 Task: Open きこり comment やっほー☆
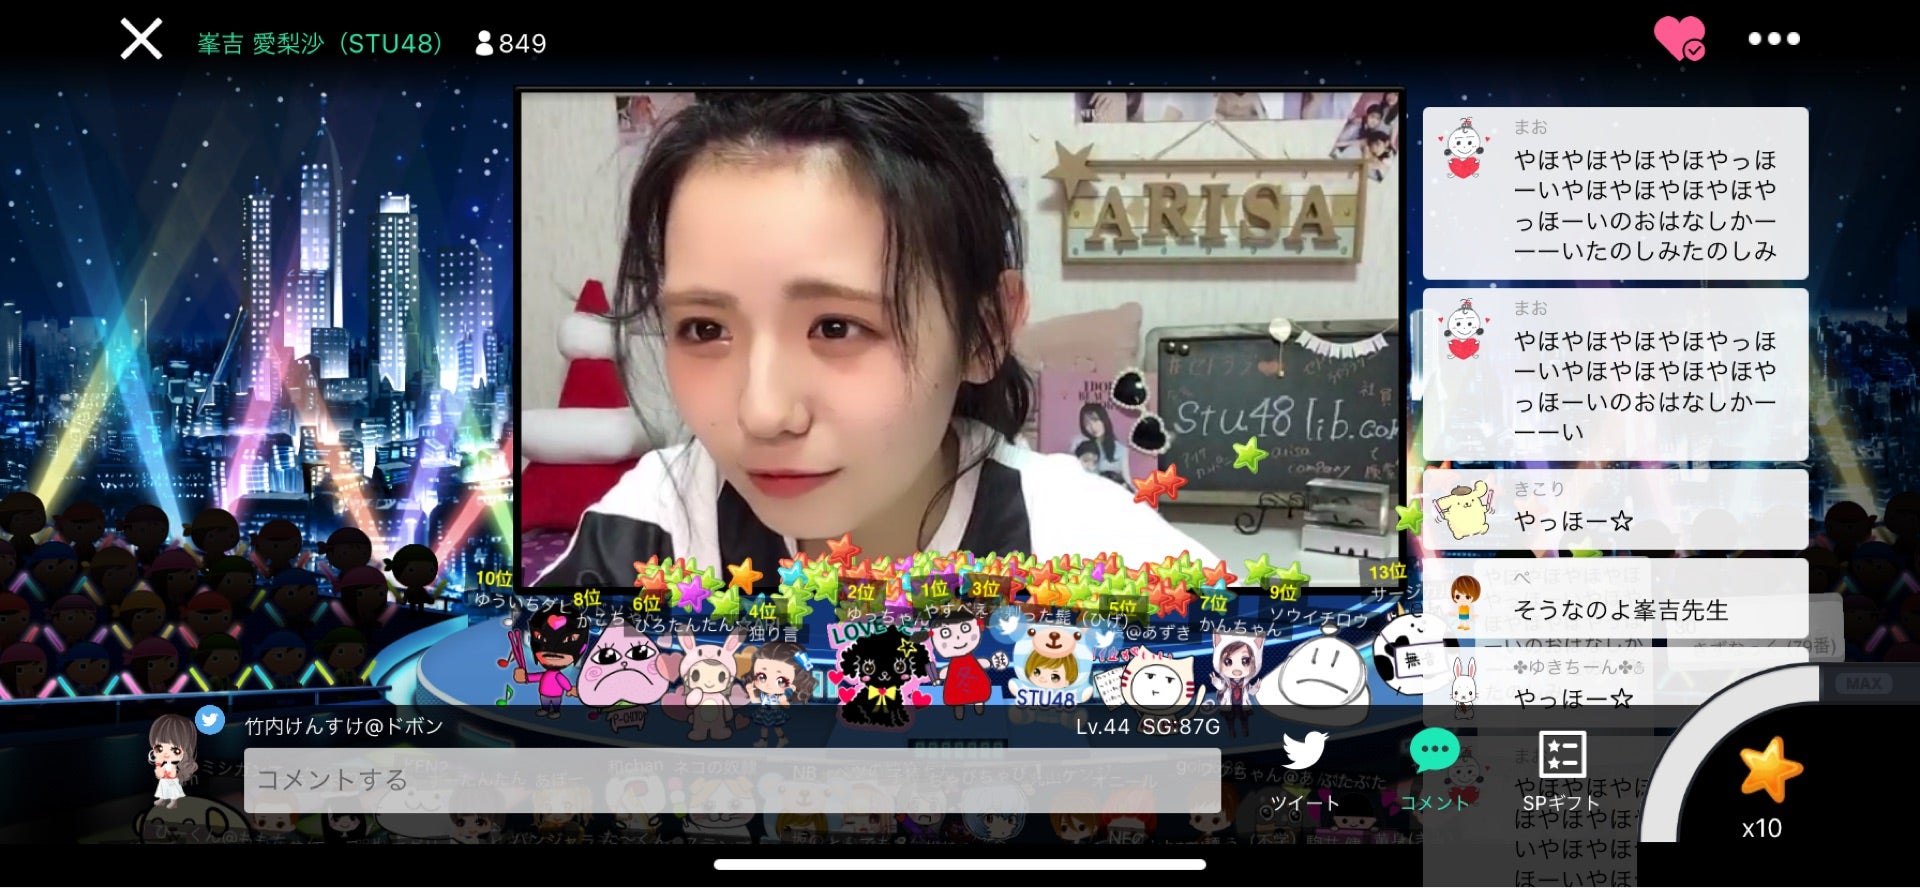coord(1615,509)
